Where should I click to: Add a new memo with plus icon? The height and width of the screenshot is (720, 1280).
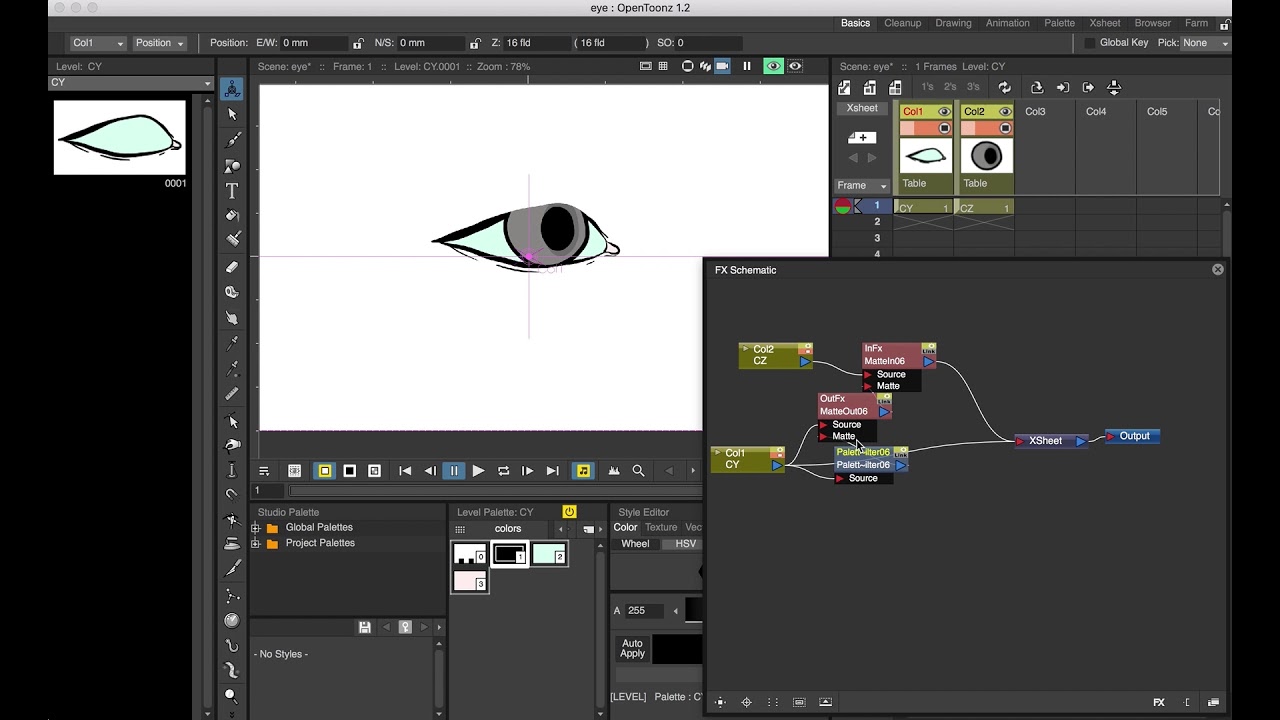tap(862, 137)
